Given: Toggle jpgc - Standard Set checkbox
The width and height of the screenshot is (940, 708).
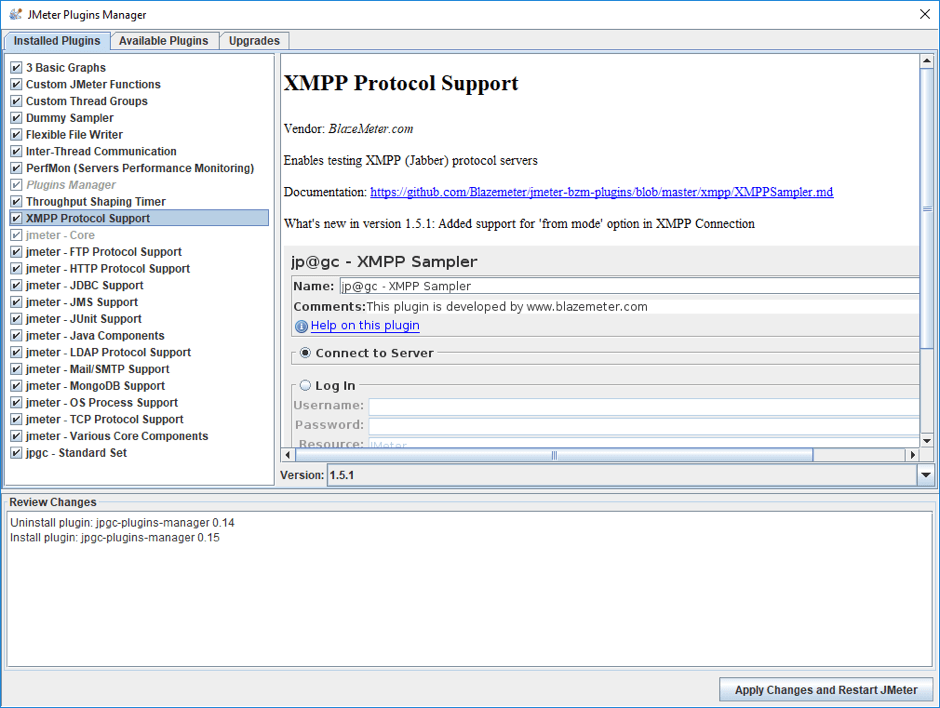Looking at the screenshot, I should click(x=16, y=453).
